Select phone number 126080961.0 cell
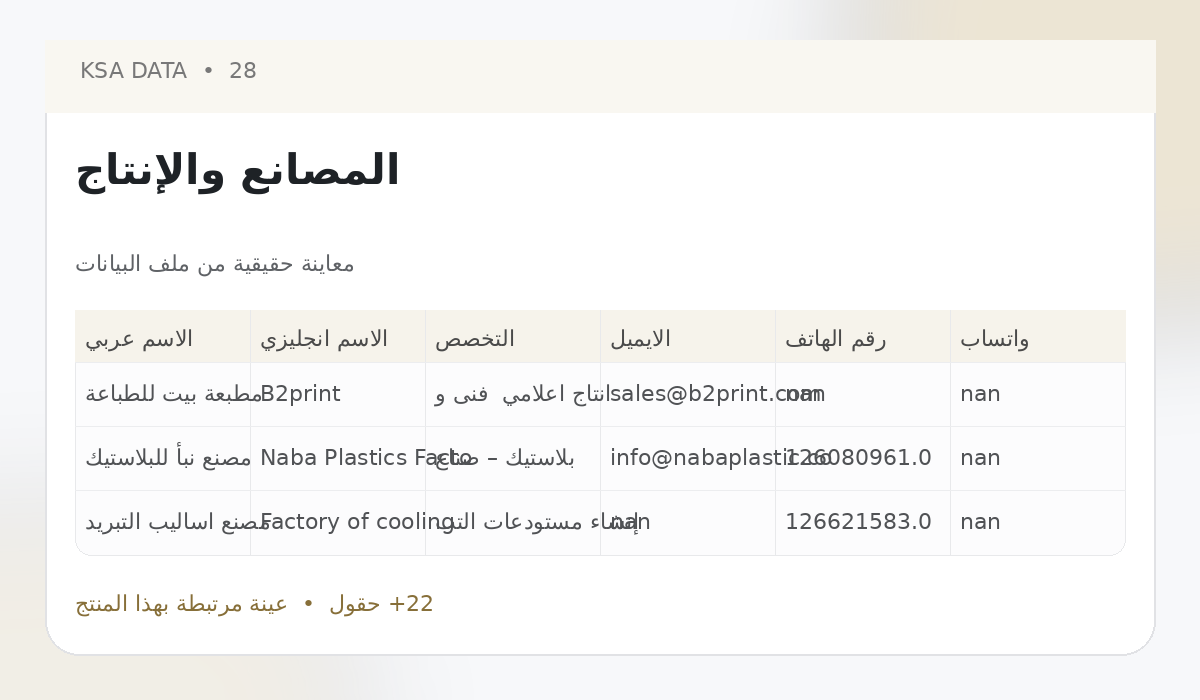The height and width of the screenshot is (700, 1200). coord(863,459)
